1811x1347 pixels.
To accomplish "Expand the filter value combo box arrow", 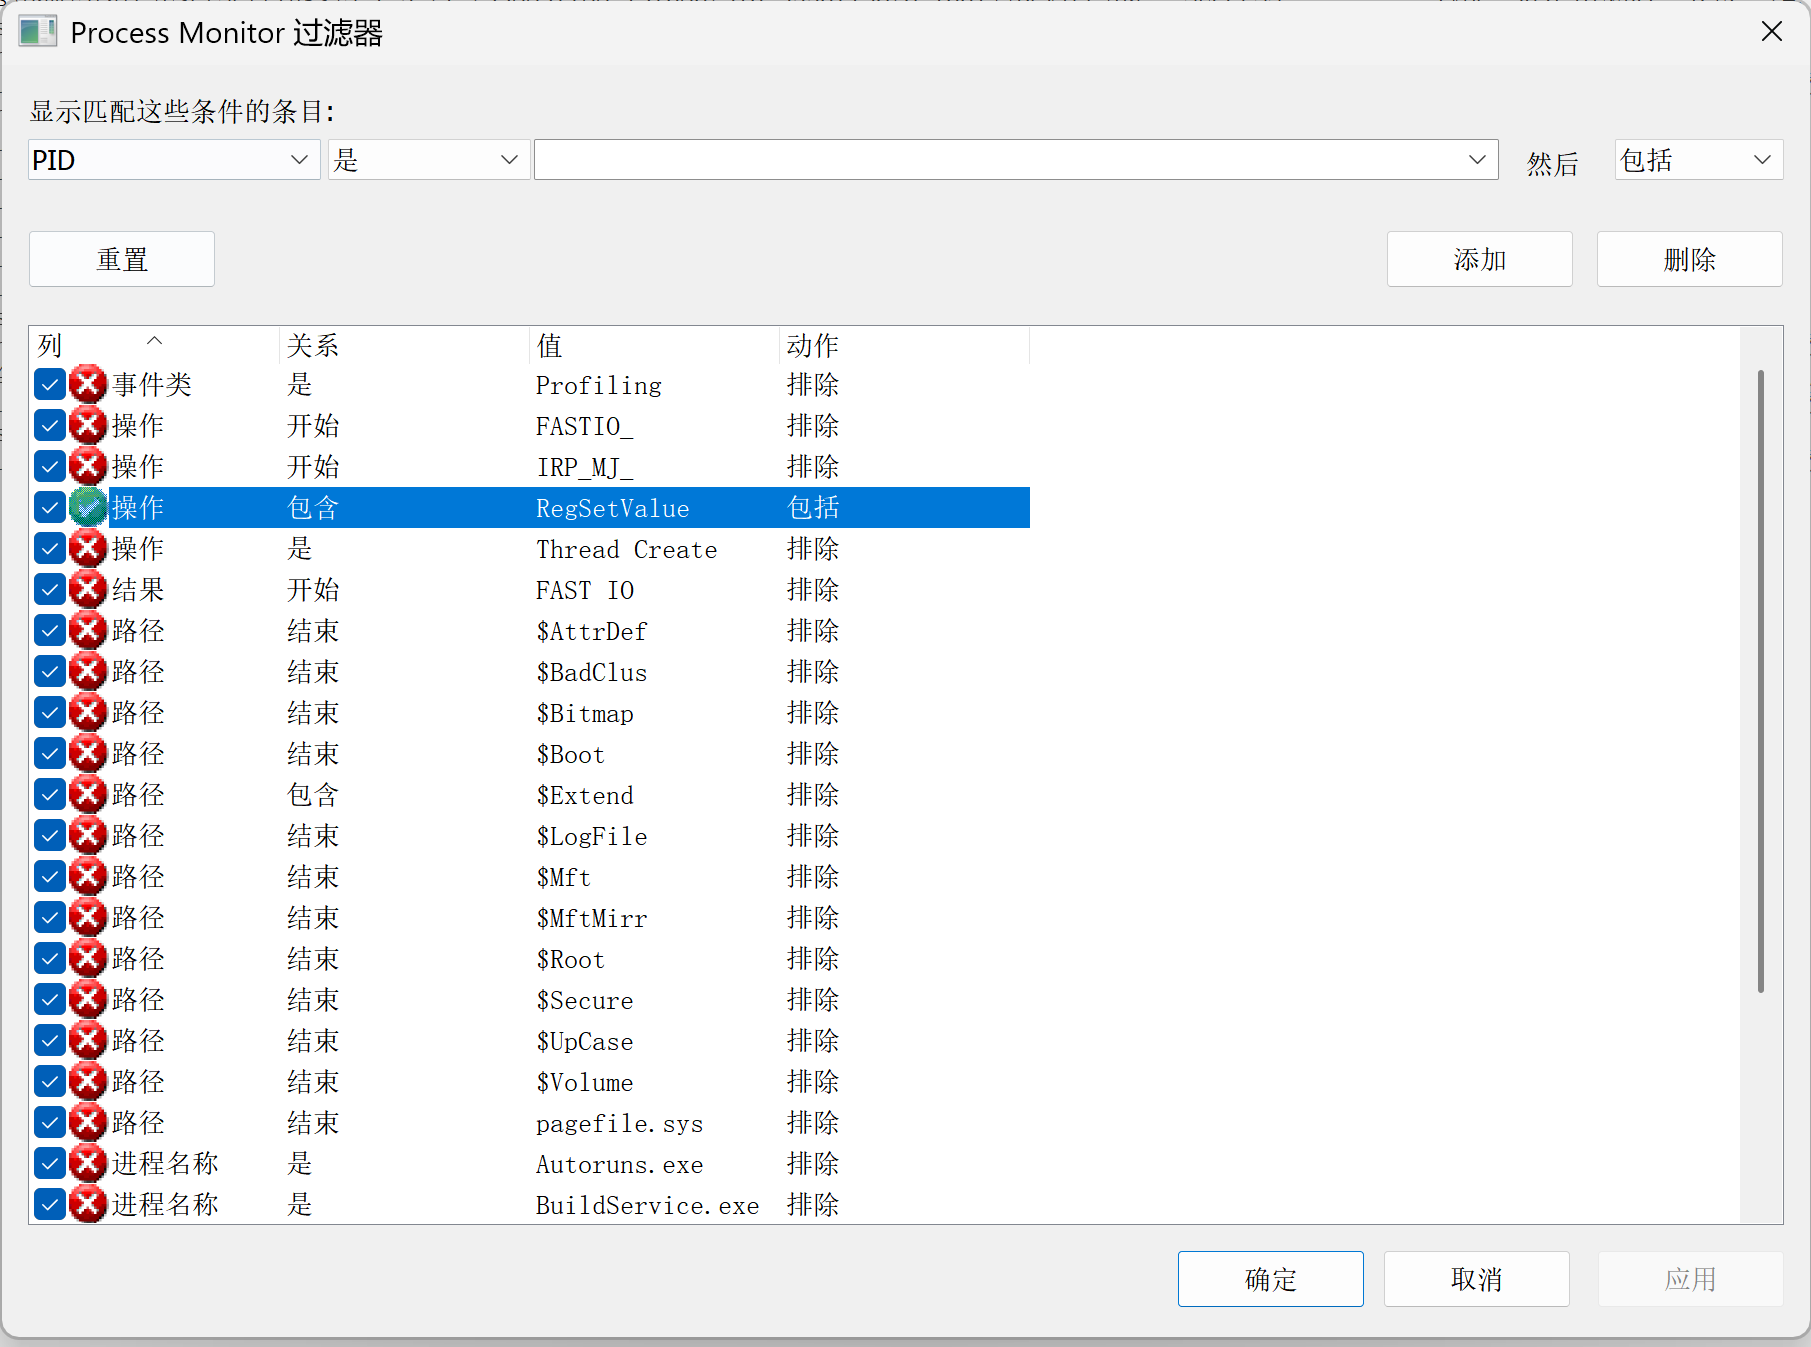I will pos(1477,160).
